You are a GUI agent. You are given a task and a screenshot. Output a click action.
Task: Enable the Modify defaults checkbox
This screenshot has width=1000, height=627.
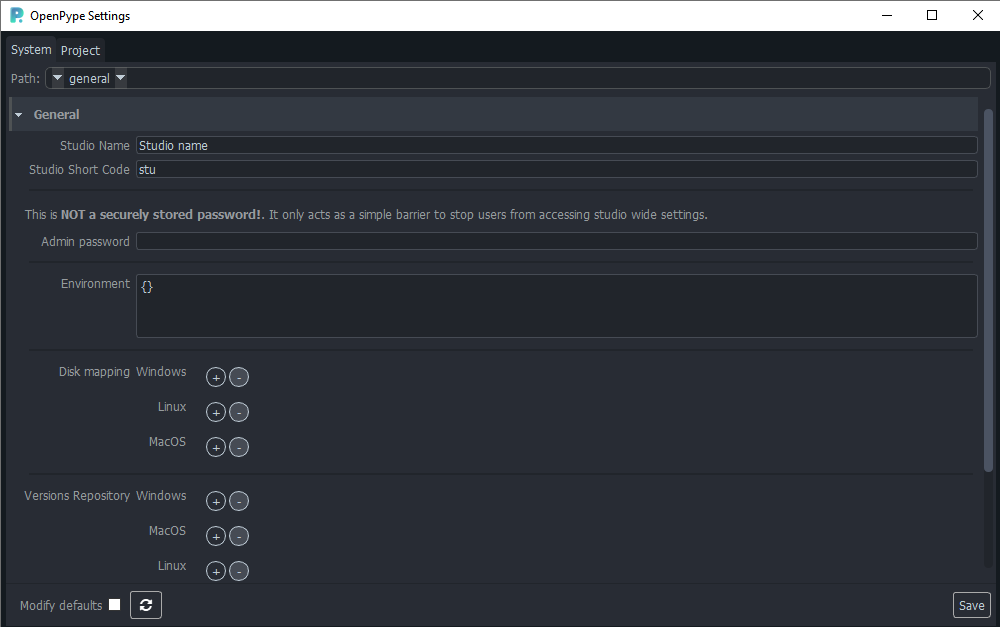coord(114,604)
